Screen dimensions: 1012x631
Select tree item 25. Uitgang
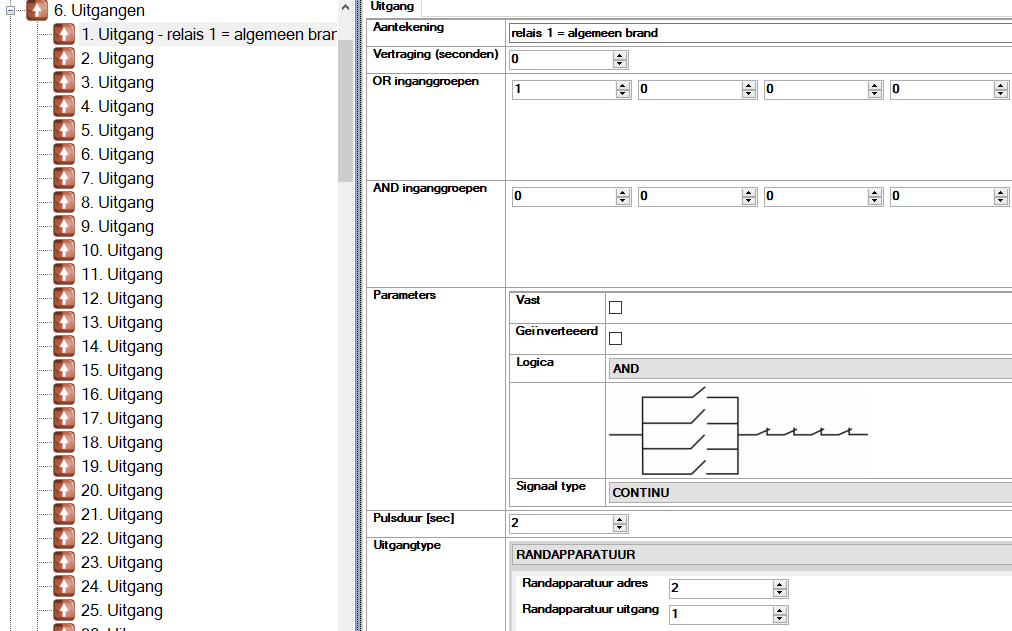click(x=121, y=610)
